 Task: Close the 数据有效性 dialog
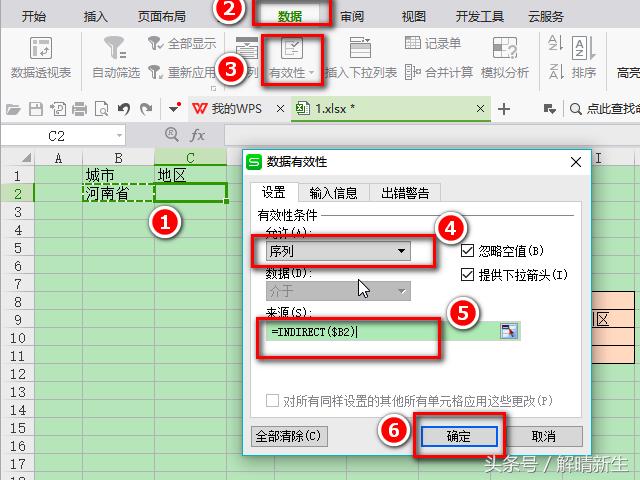(576, 162)
